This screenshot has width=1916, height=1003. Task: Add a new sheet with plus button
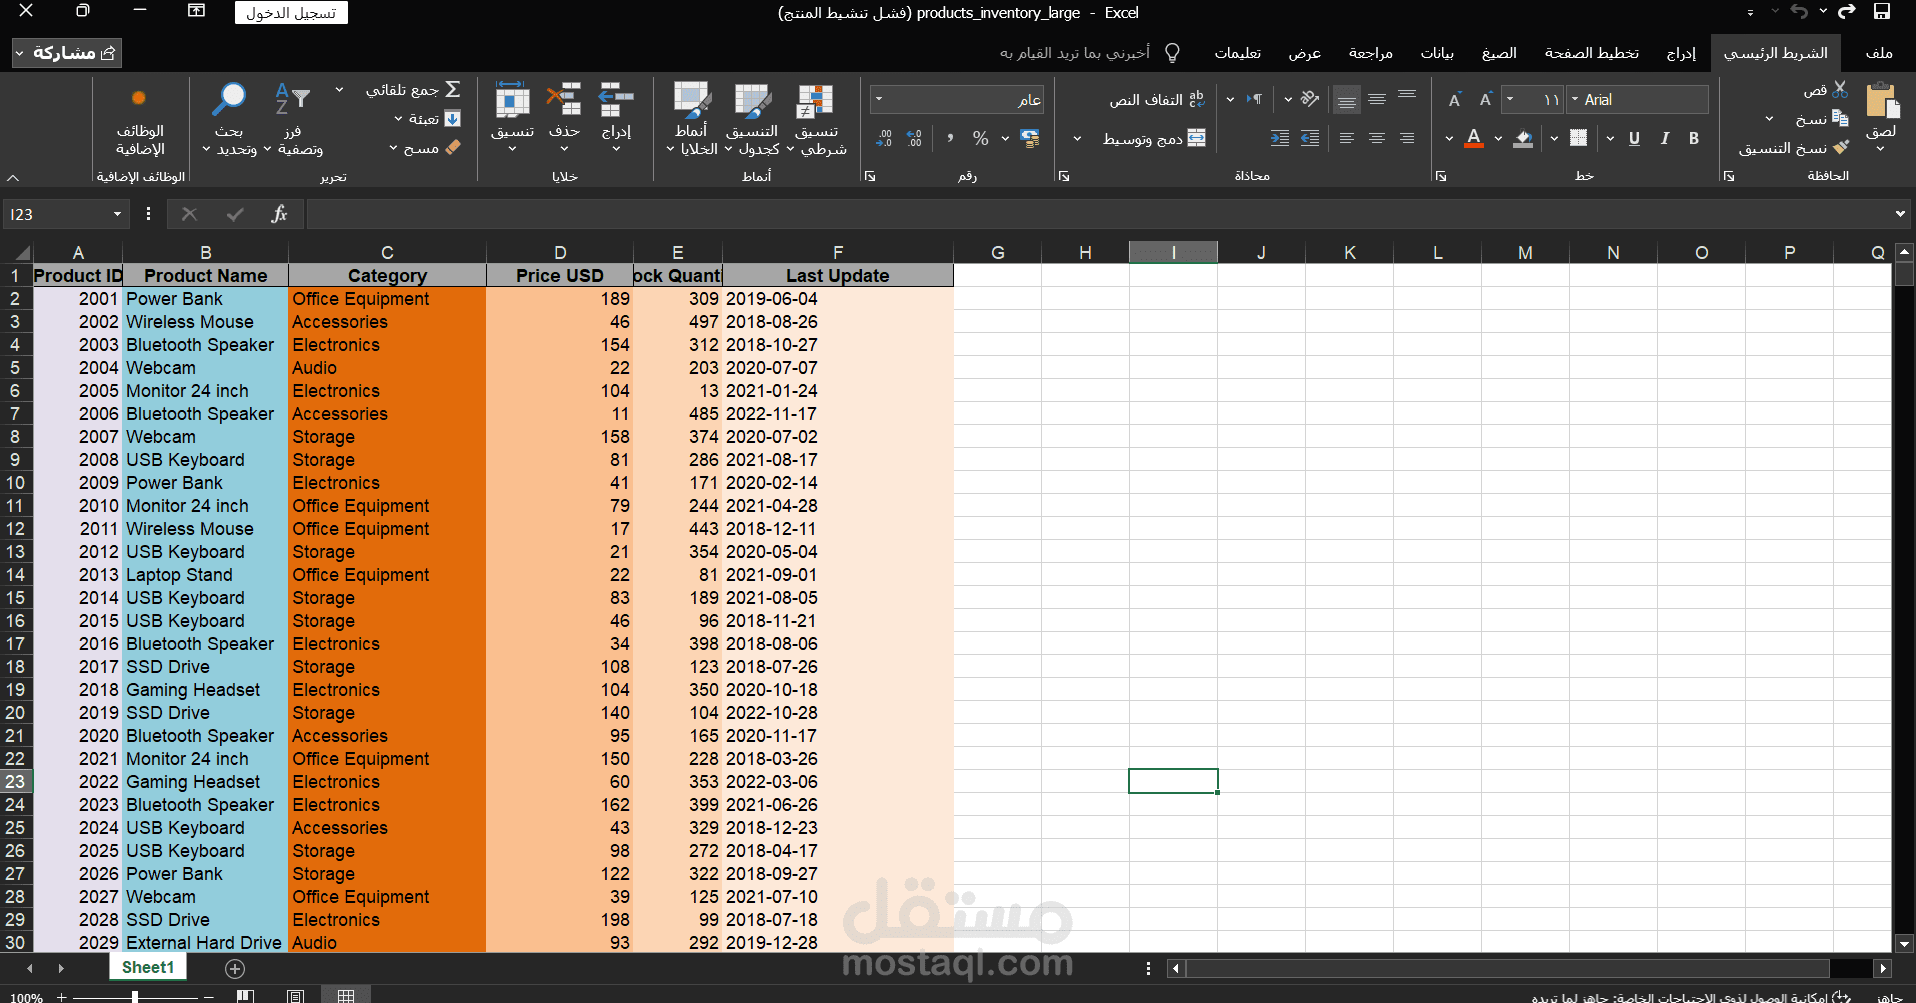235,968
